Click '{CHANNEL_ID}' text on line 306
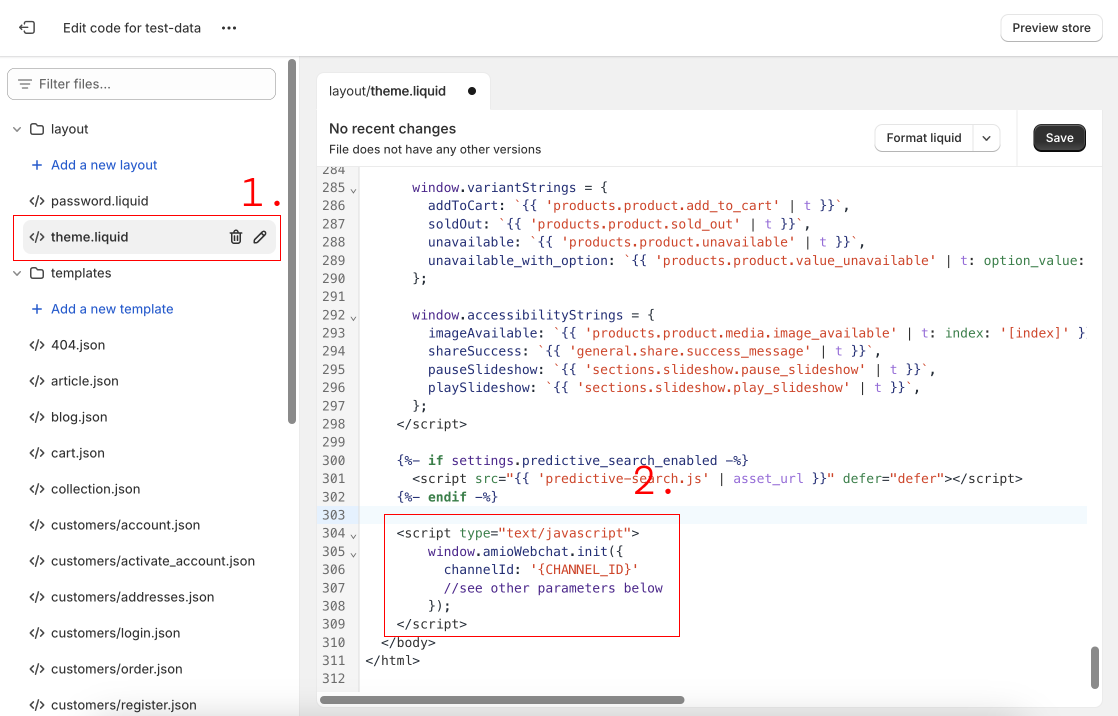Viewport: 1118px width, 716px height. coord(585,570)
